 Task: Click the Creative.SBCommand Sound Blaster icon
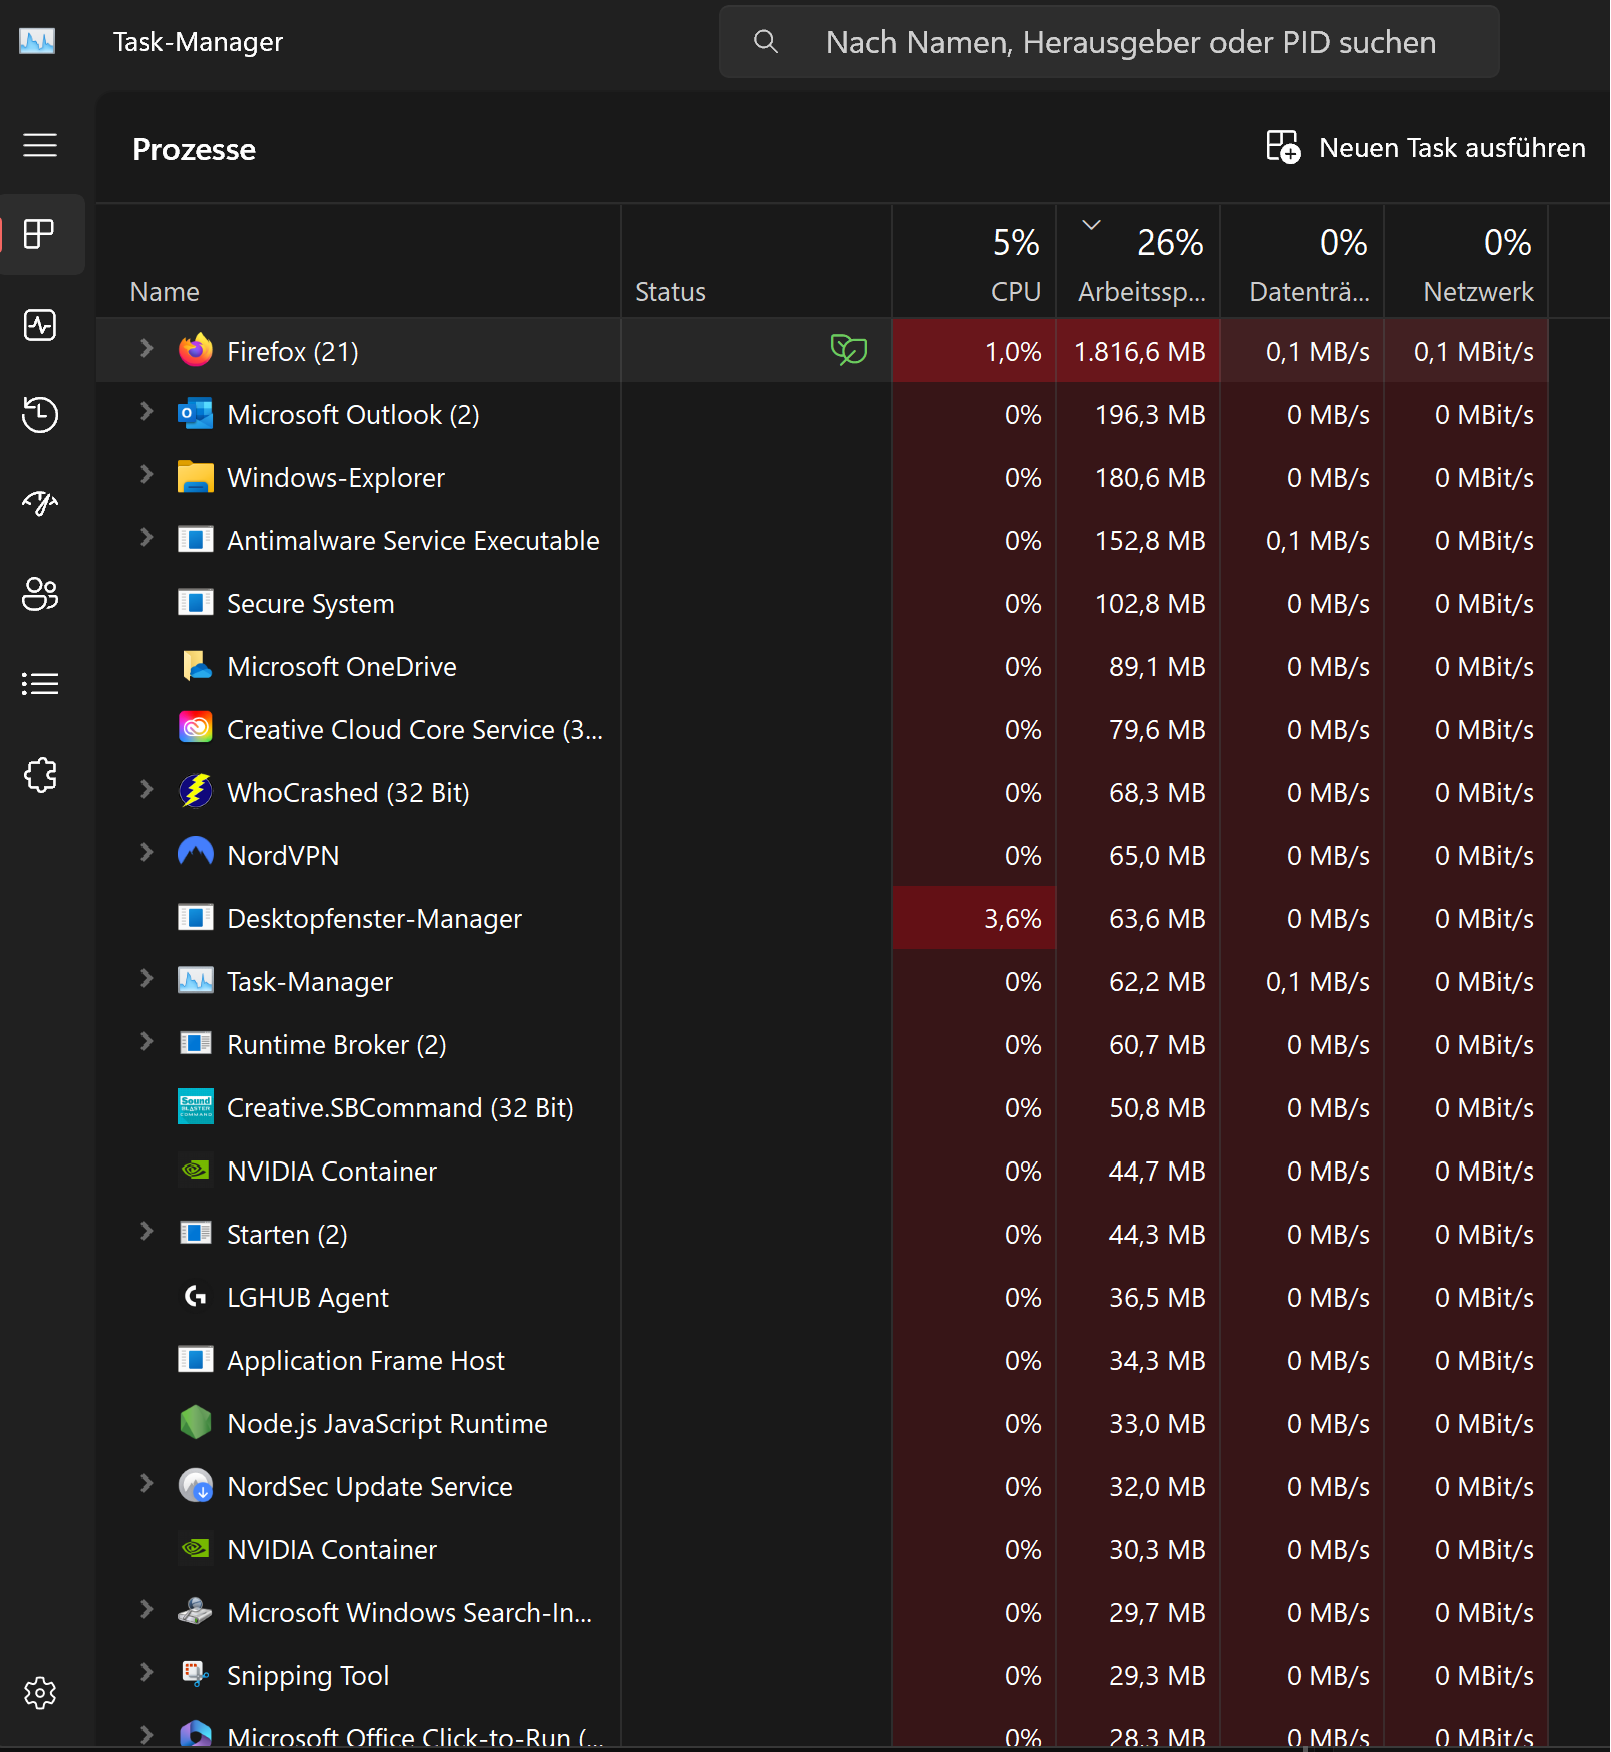coord(196,1106)
